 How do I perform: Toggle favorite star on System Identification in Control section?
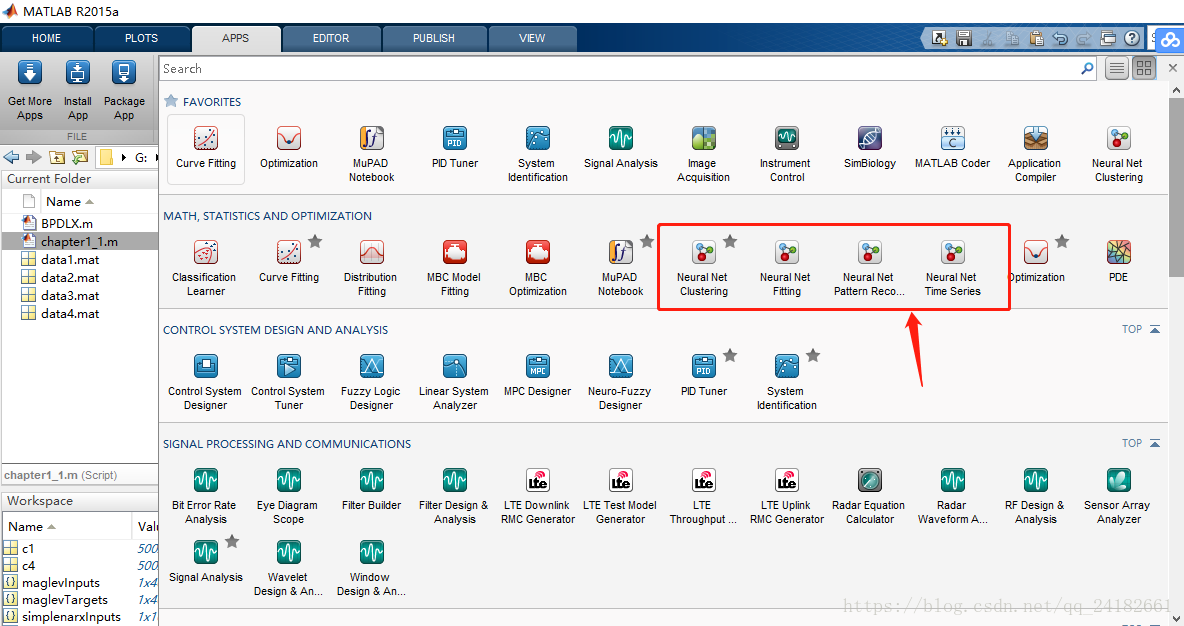[x=813, y=356]
